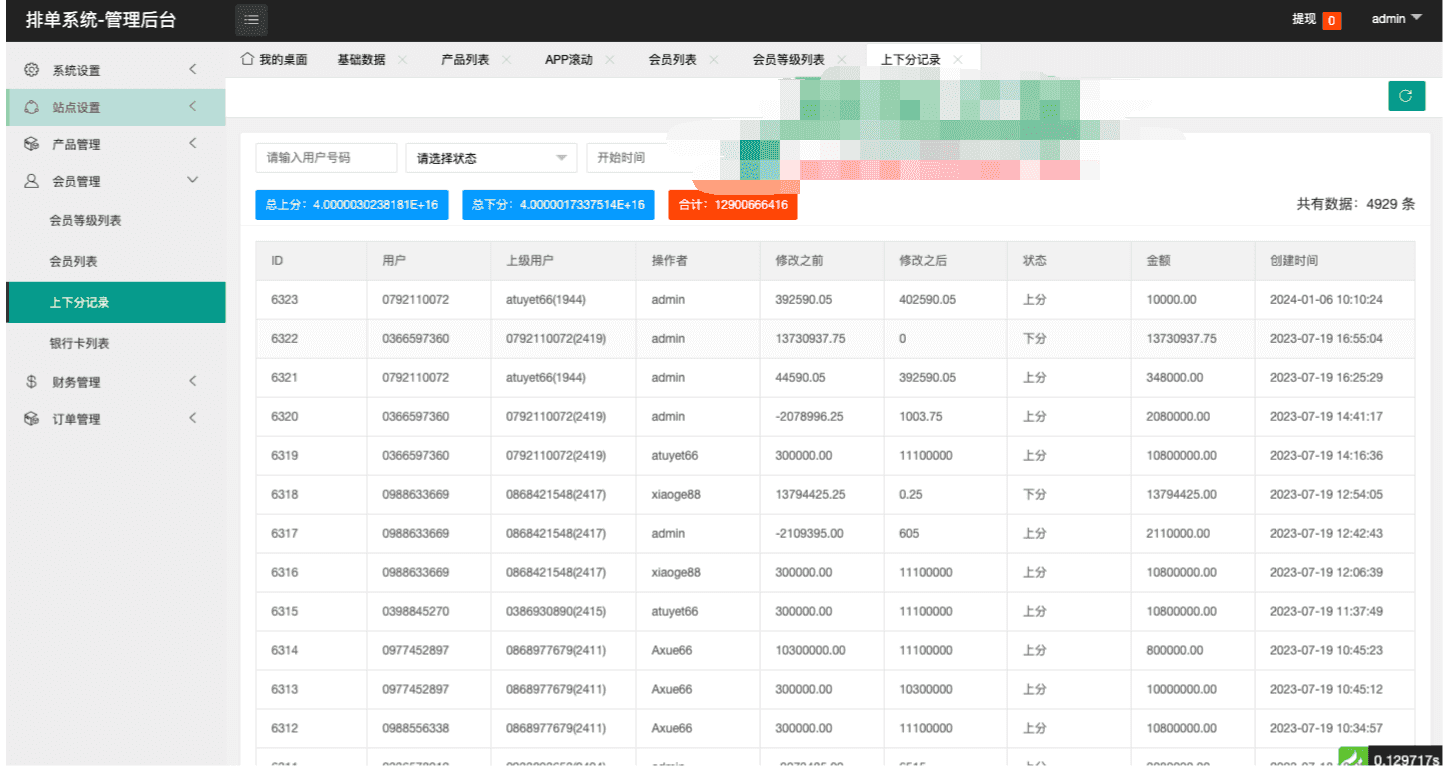Click the 站点设置 sidebar icon
The height and width of the screenshot is (771, 1445).
[32, 107]
